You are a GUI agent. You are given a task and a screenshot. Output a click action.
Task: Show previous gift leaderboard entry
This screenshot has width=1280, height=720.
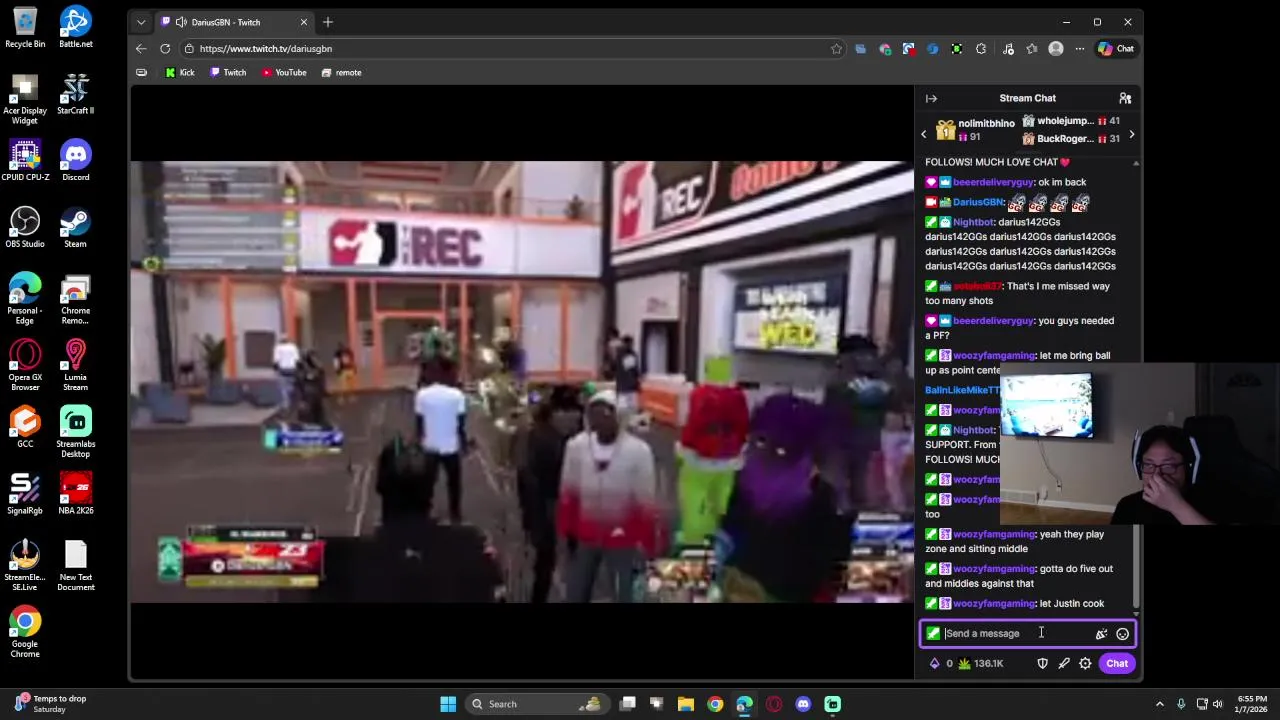[x=924, y=134]
